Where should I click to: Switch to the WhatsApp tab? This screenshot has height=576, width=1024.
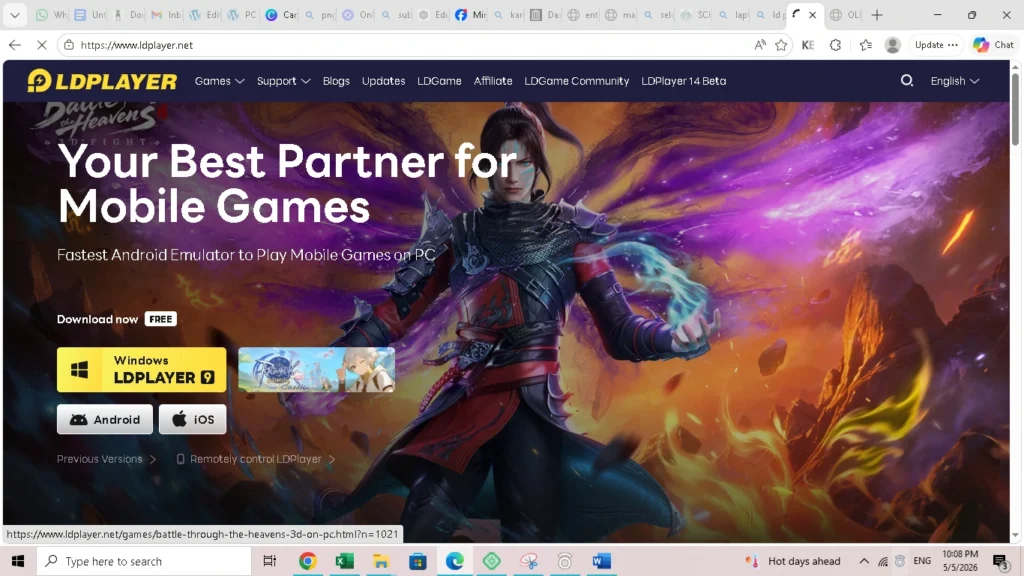51,14
